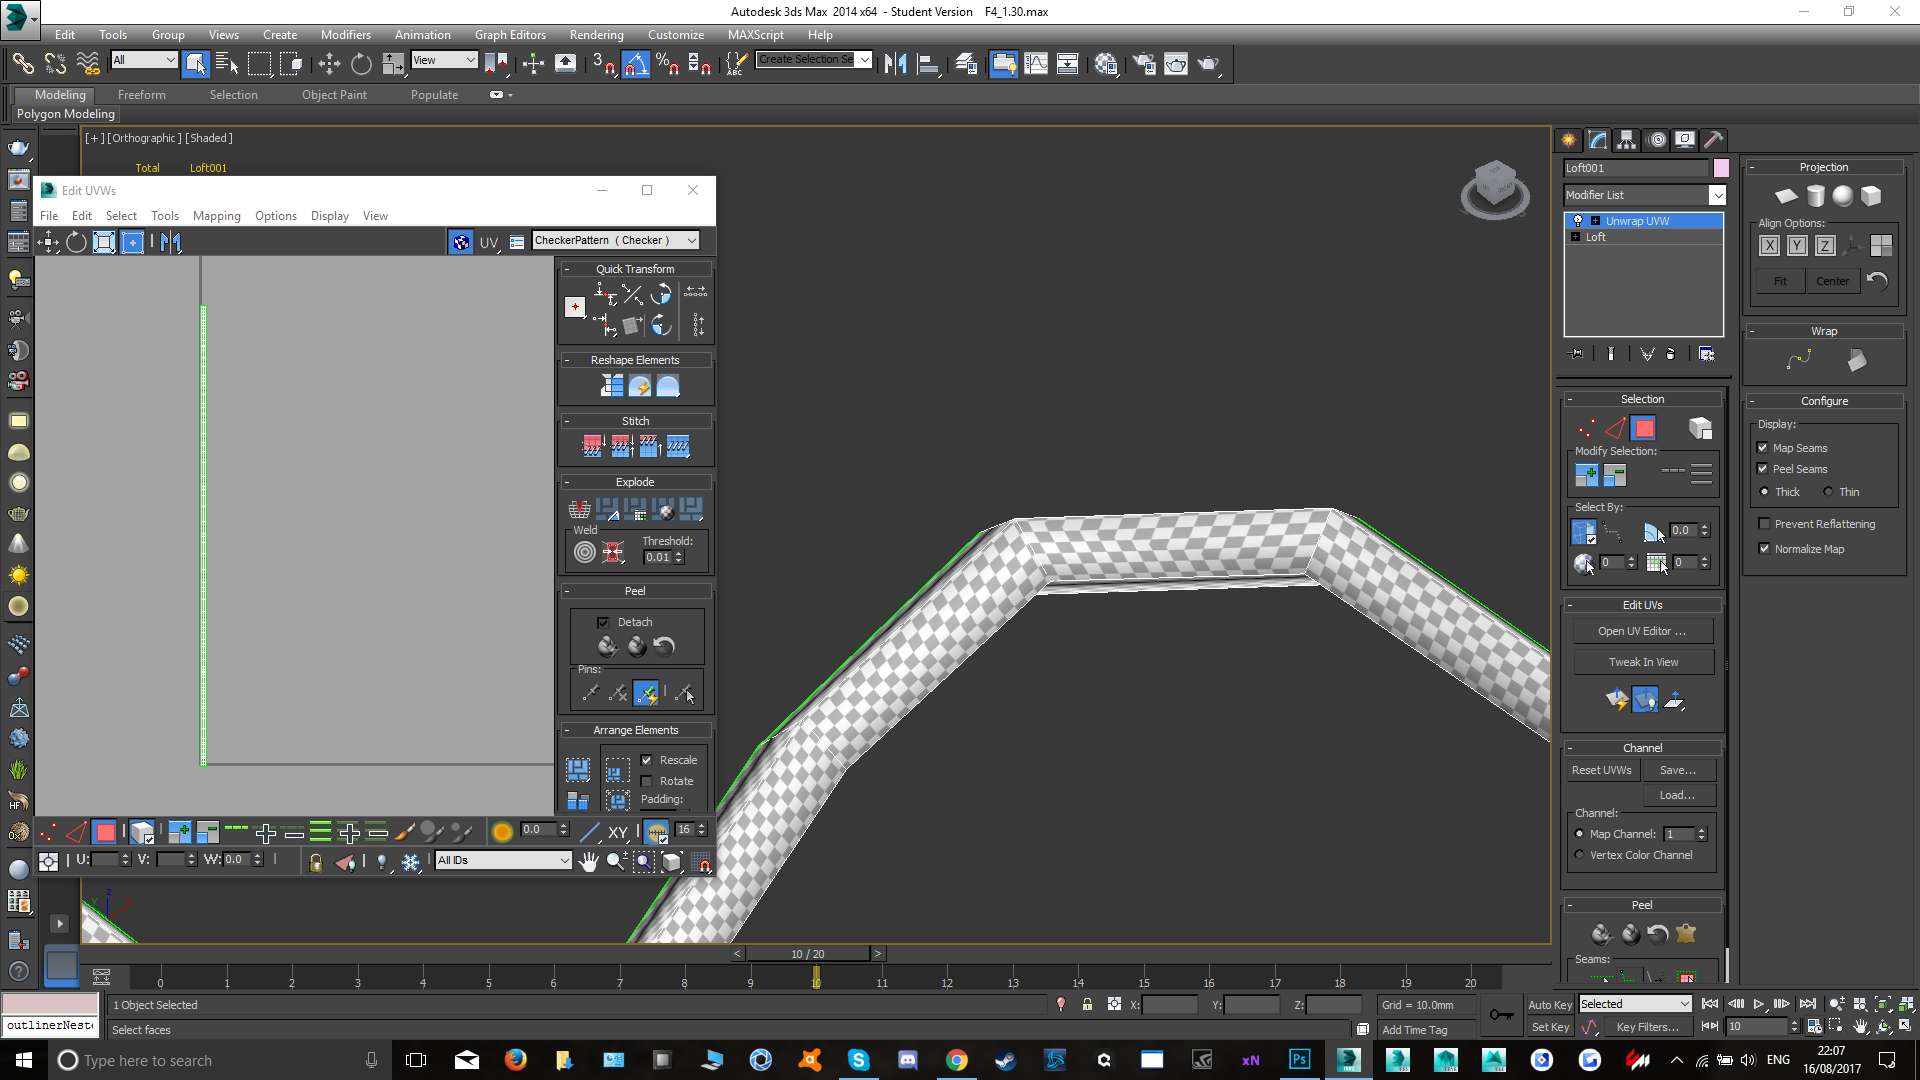The width and height of the screenshot is (1920, 1080).
Task: Click the Auto Key button
Action: (1549, 1005)
